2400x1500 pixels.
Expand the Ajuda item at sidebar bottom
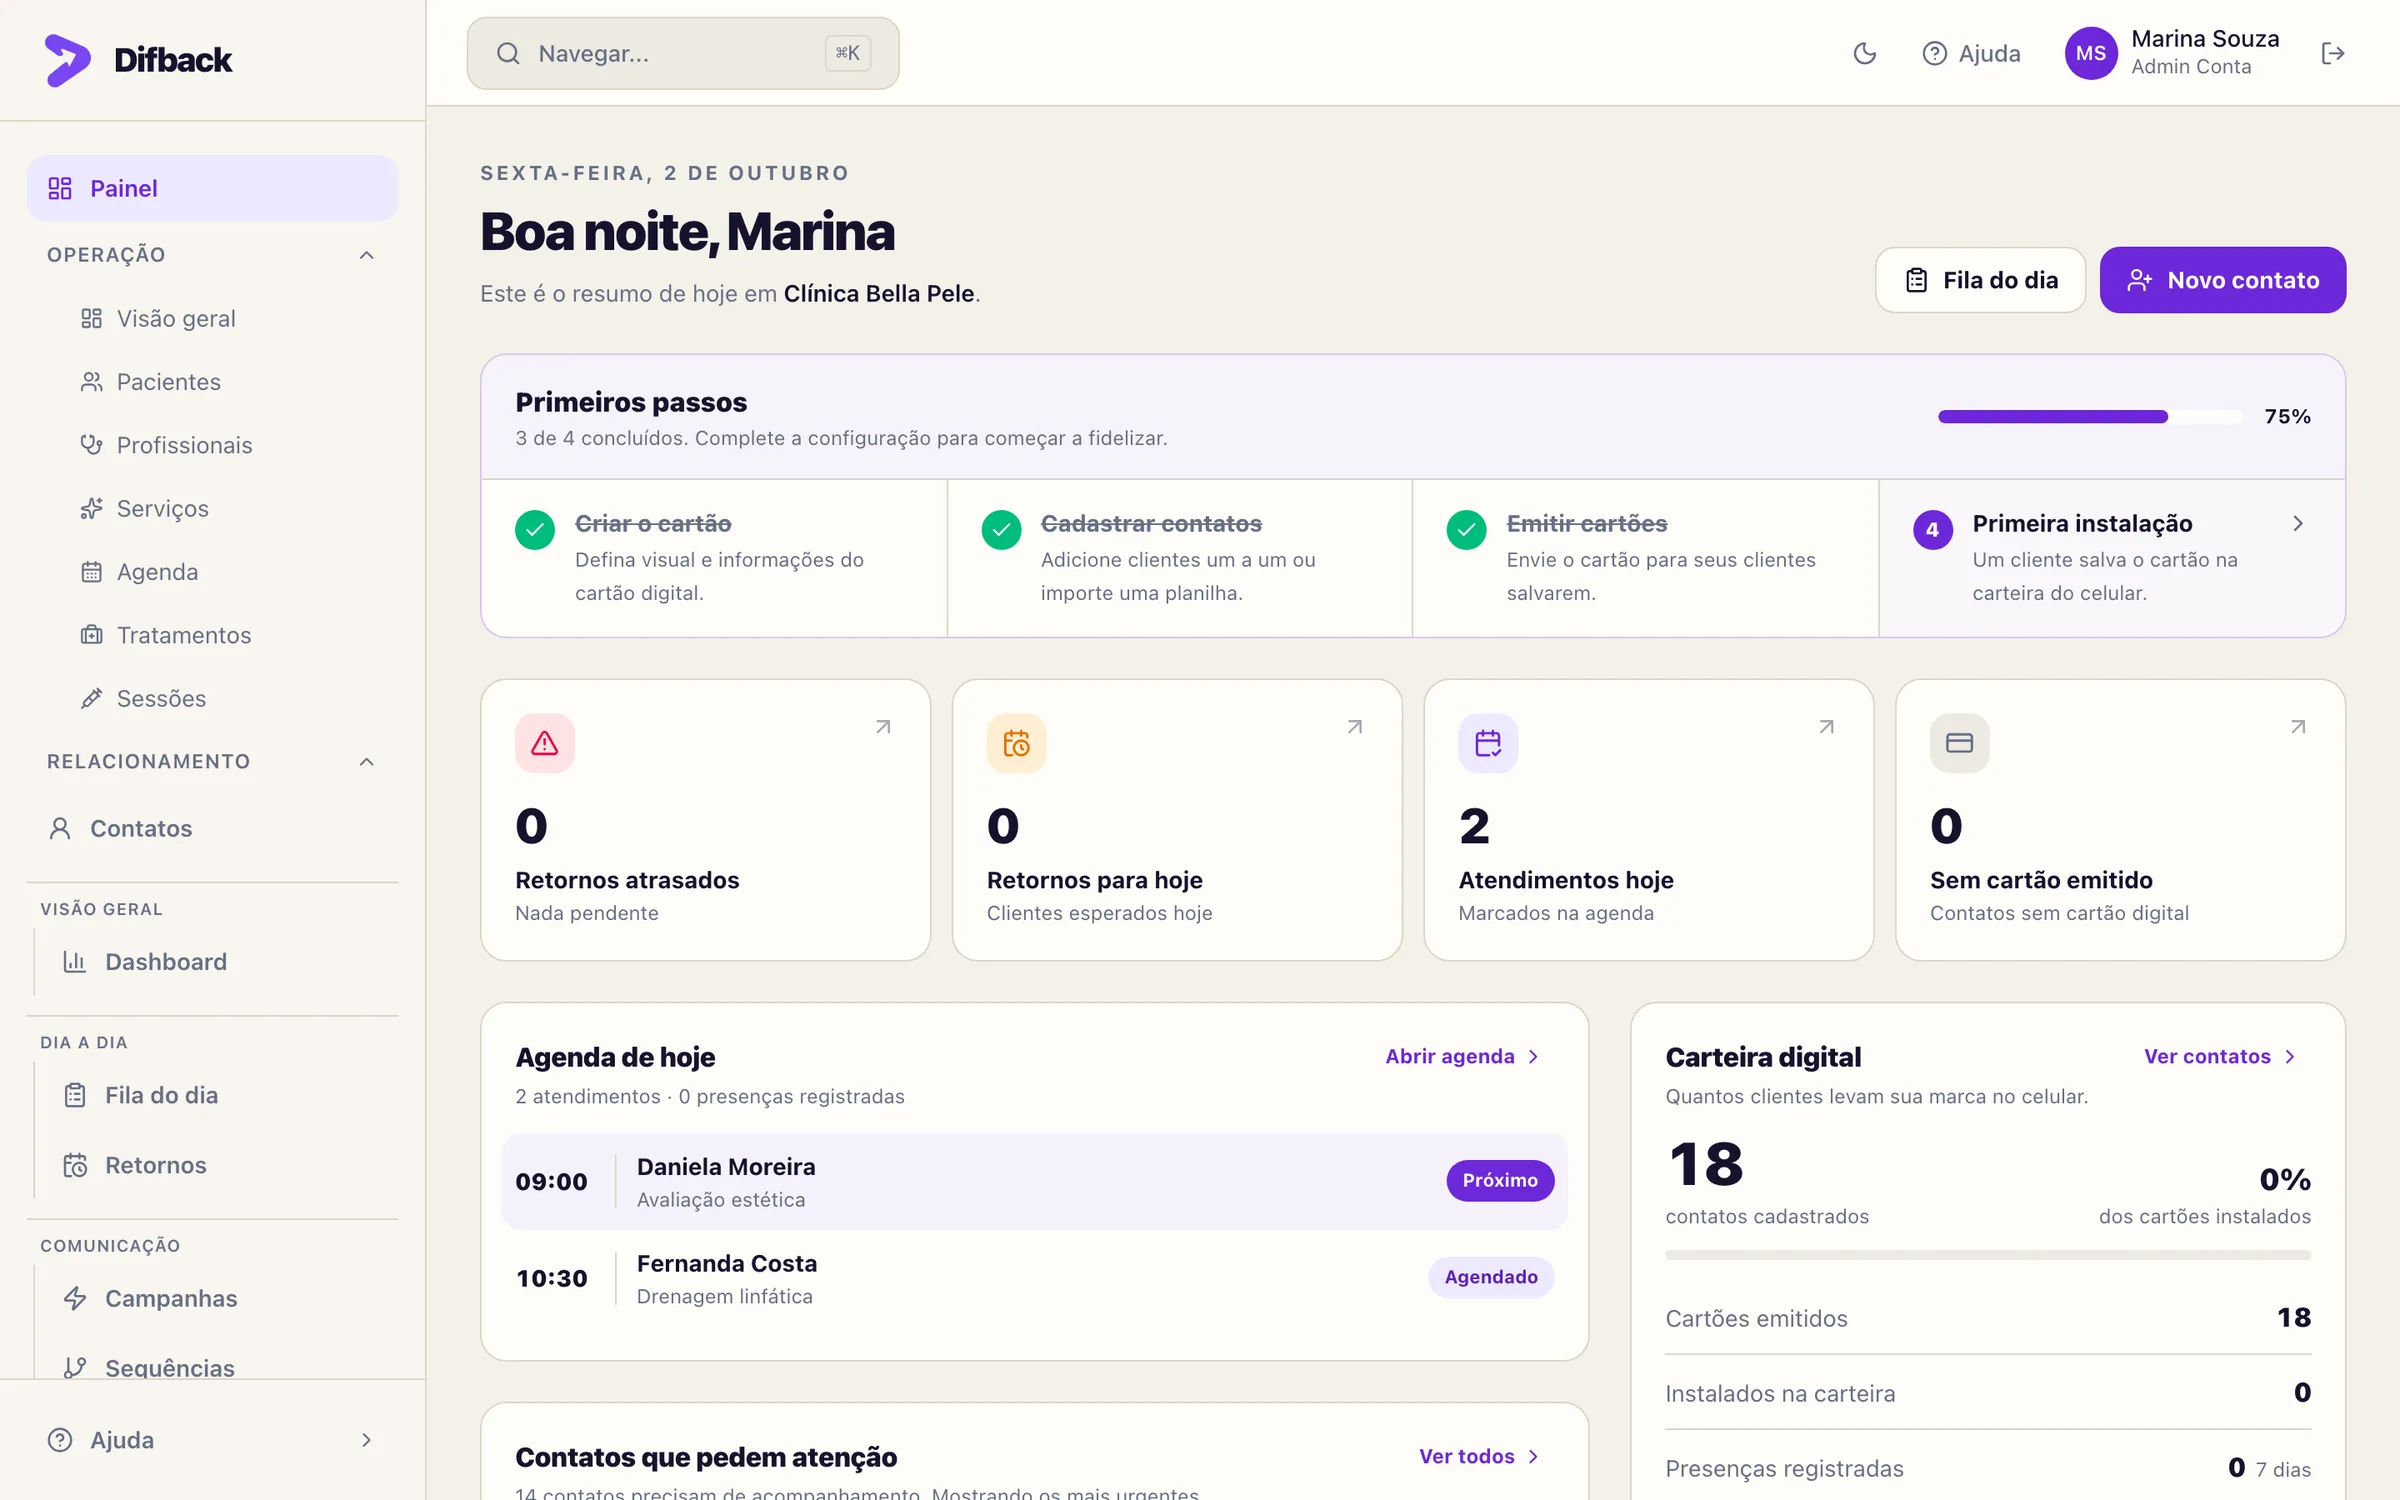212,1440
